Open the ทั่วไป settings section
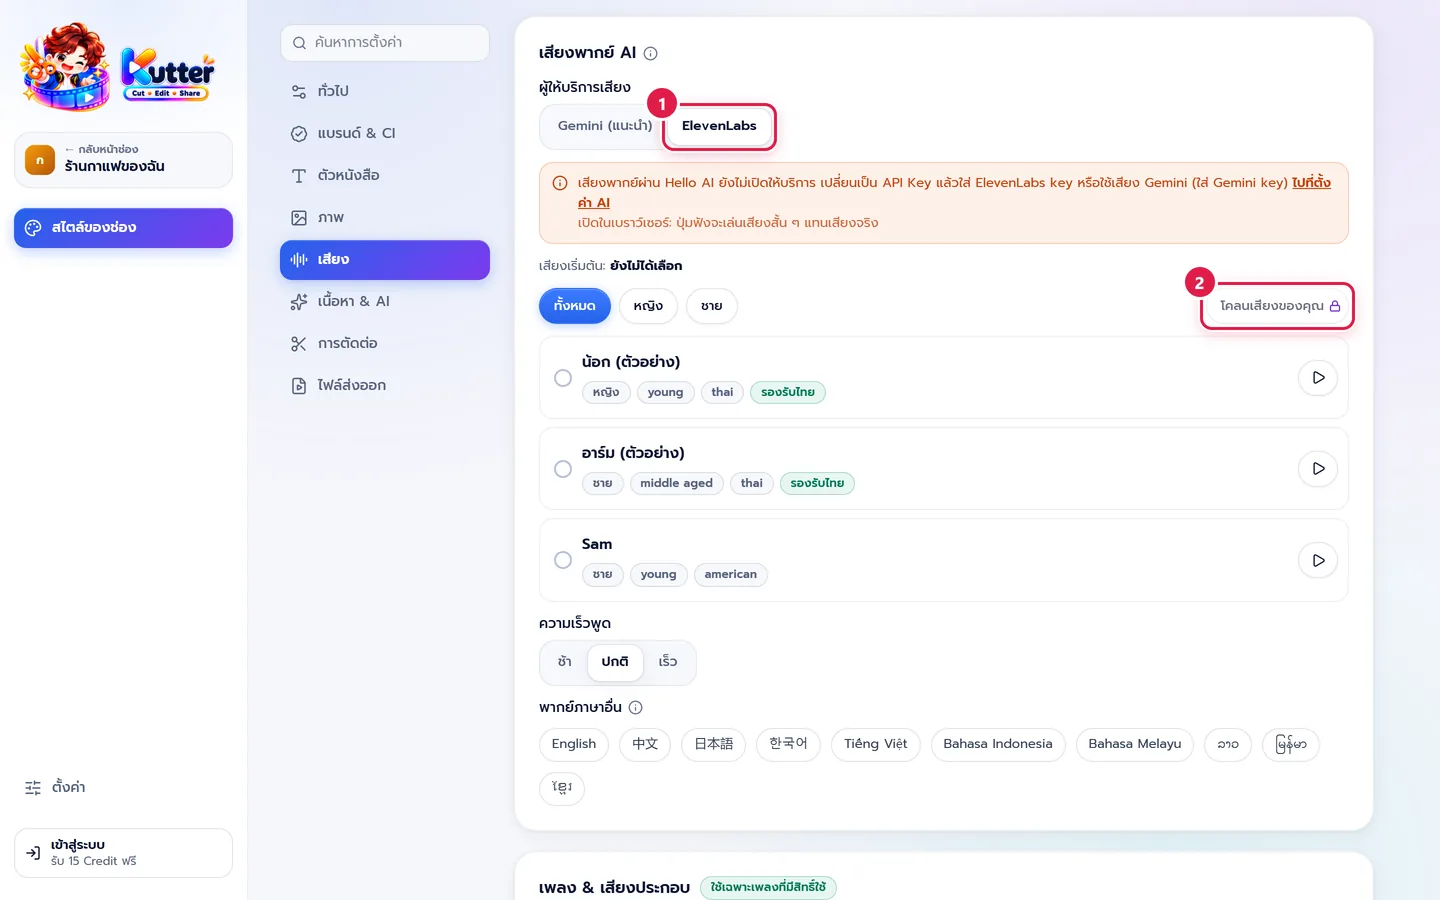This screenshot has width=1440, height=900. click(385, 91)
